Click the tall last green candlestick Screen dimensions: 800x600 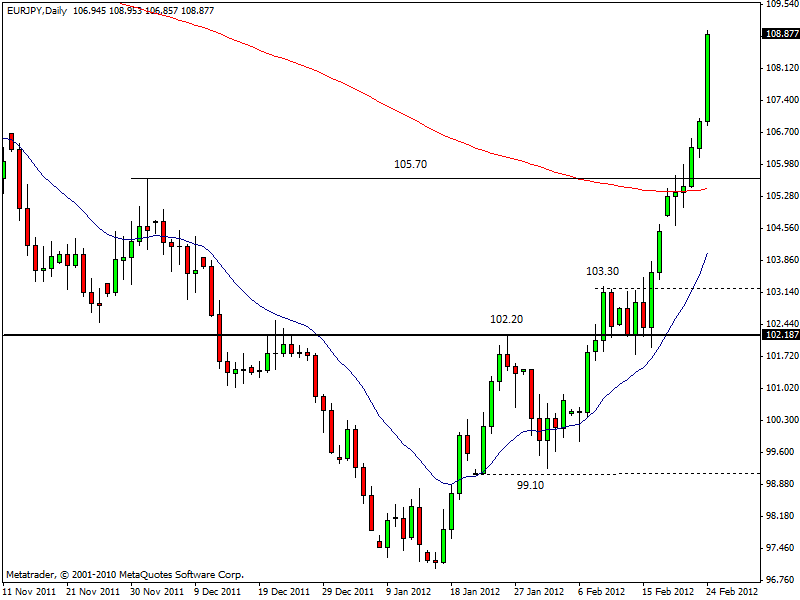707,78
